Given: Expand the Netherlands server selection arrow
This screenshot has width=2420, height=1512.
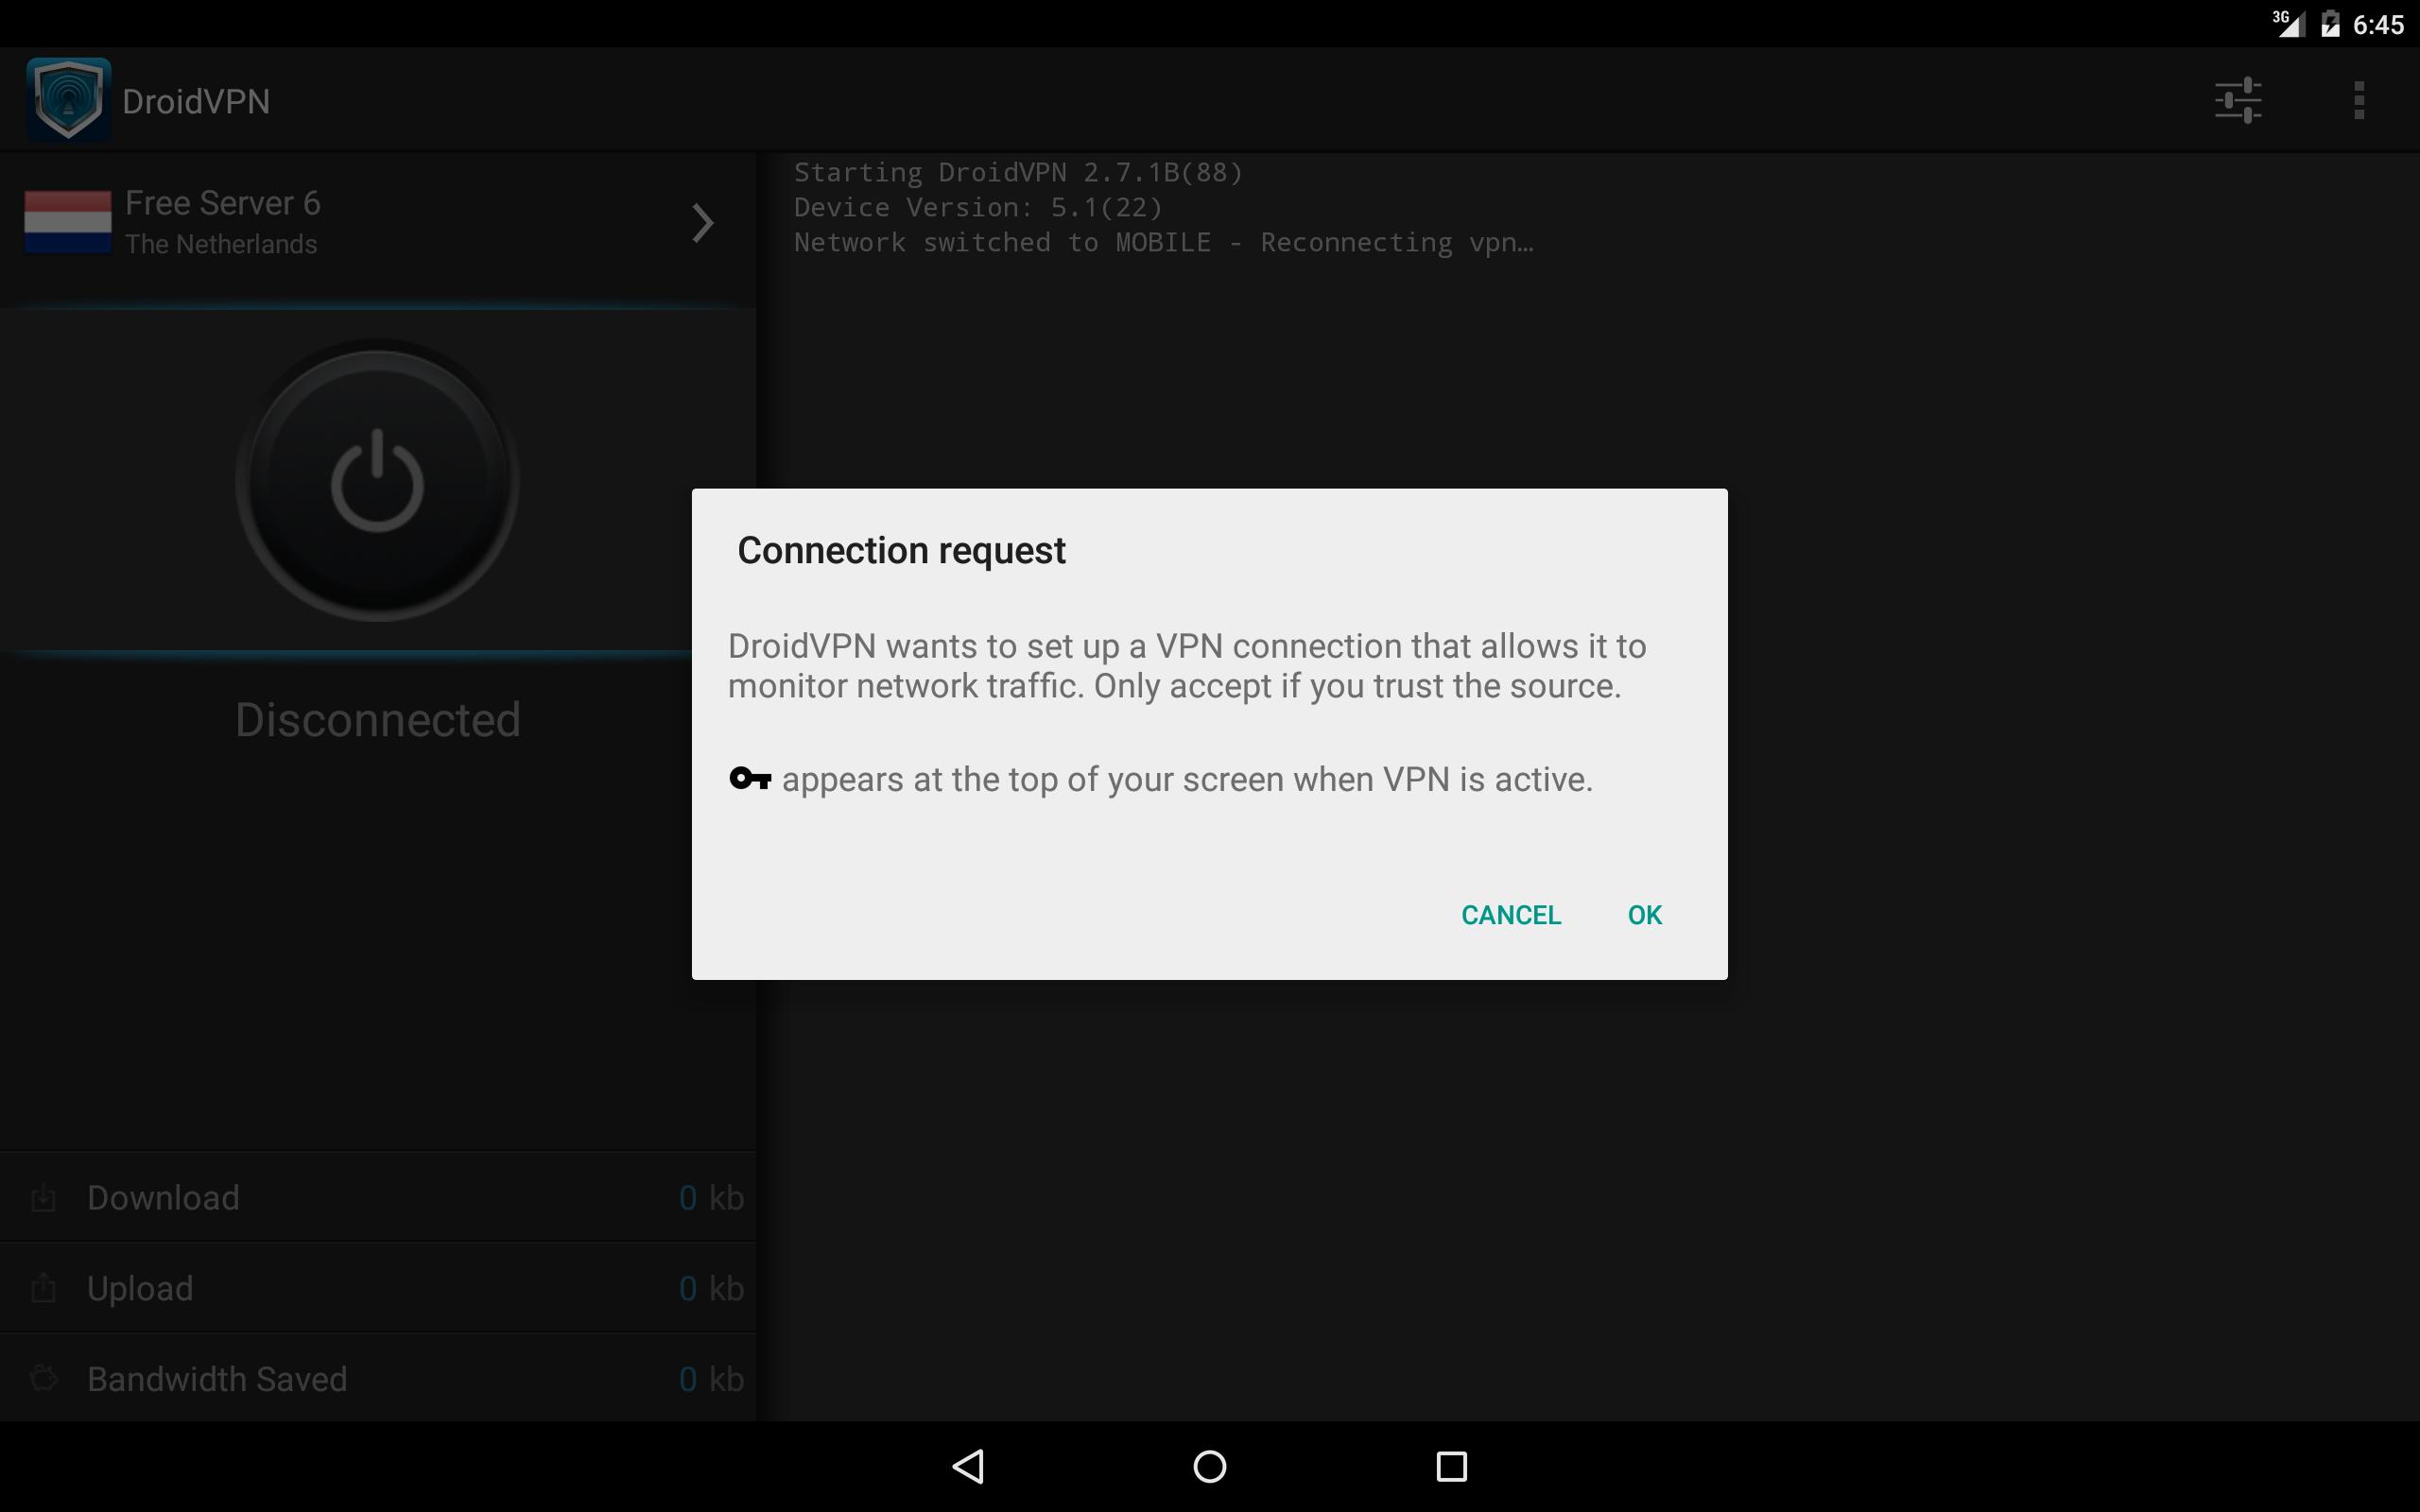Looking at the screenshot, I should [702, 221].
